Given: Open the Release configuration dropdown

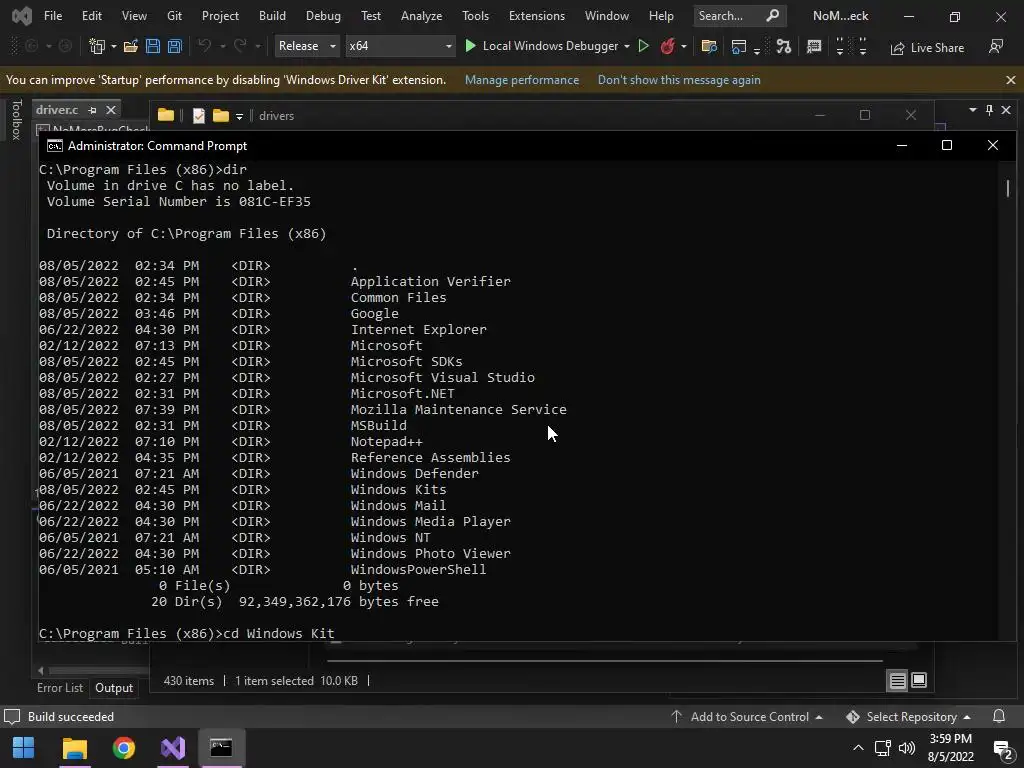Looking at the screenshot, I should tap(306, 46).
